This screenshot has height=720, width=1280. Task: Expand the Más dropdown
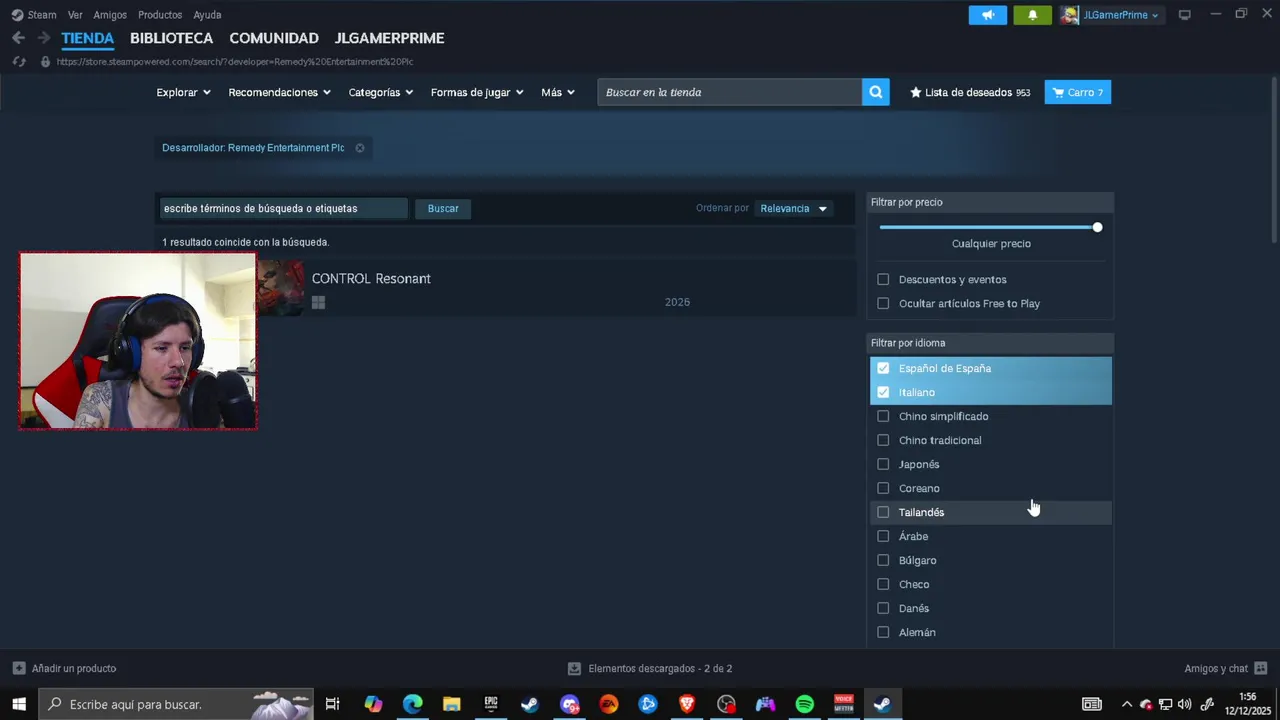coord(558,92)
